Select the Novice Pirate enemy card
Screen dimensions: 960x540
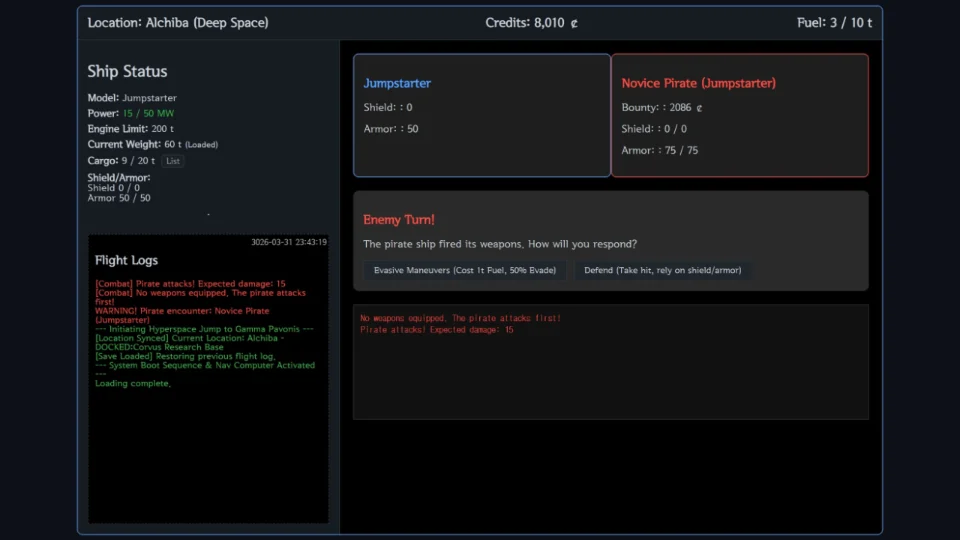(739, 115)
